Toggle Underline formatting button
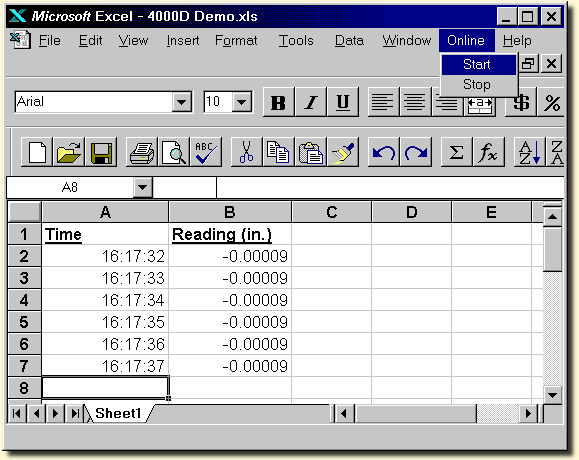Viewport: 579px width, 460px height. [x=343, y=102]
